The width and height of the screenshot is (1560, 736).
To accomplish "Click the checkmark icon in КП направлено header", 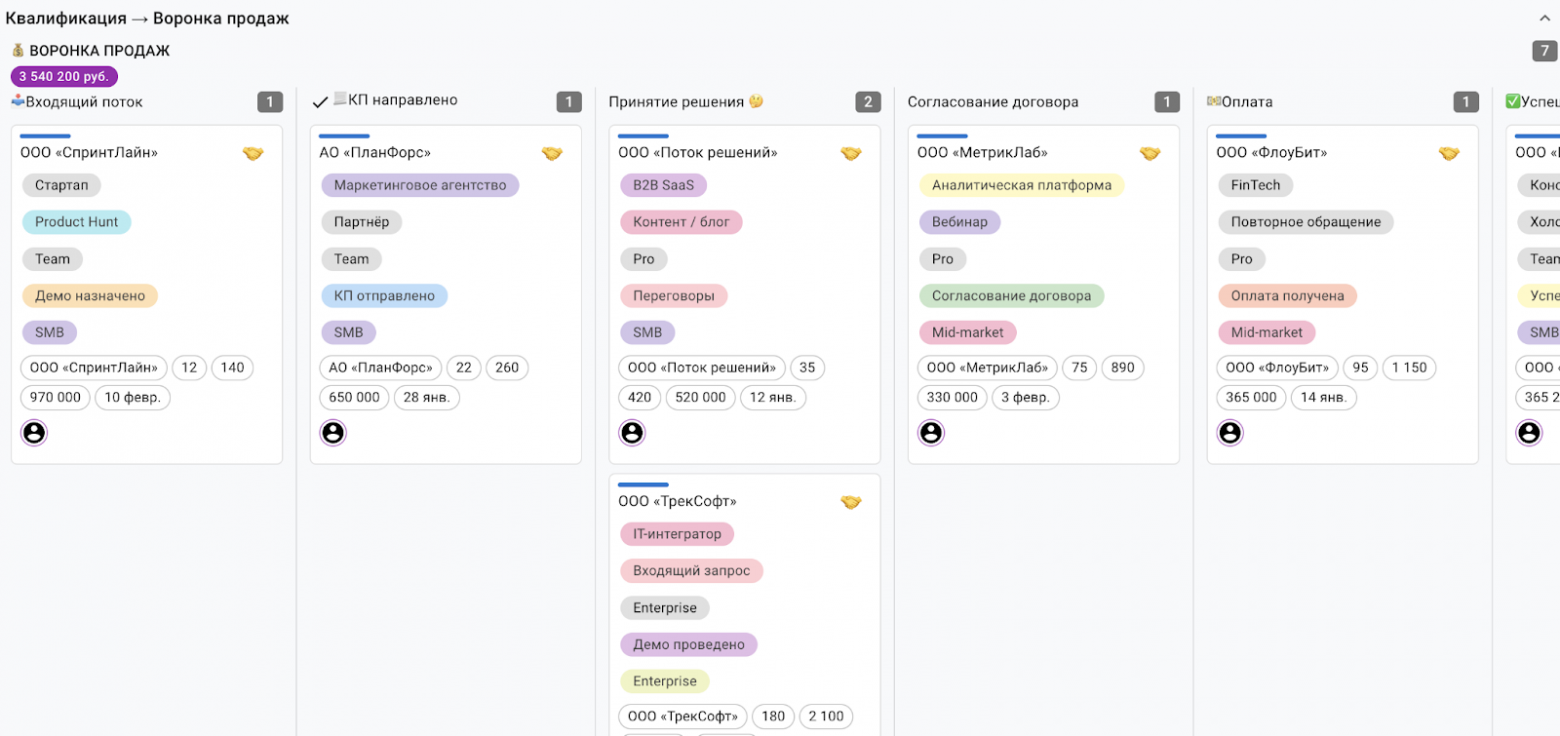I will (x=322, y=99).
